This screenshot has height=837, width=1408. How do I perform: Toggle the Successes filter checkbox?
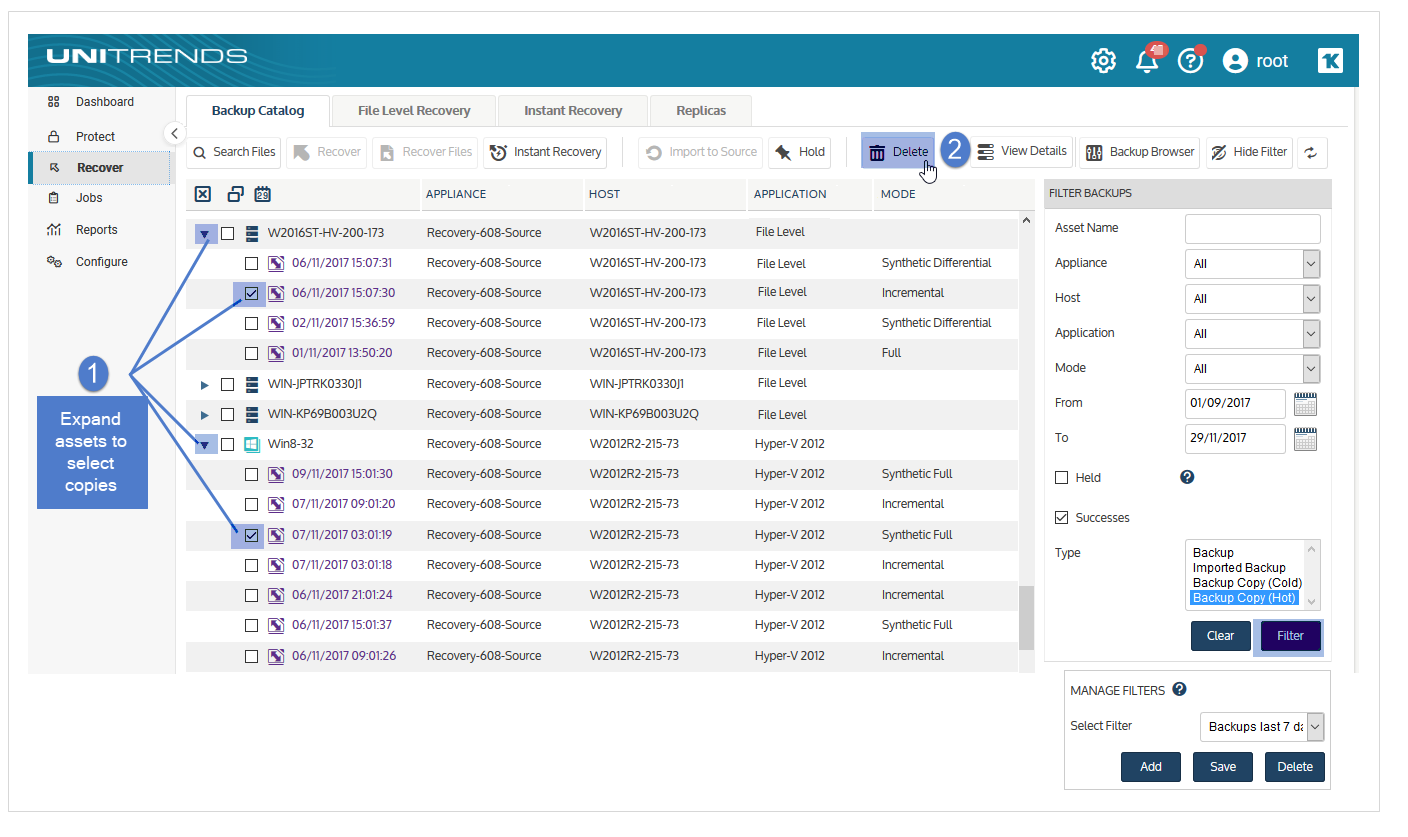coord(1062,518)
